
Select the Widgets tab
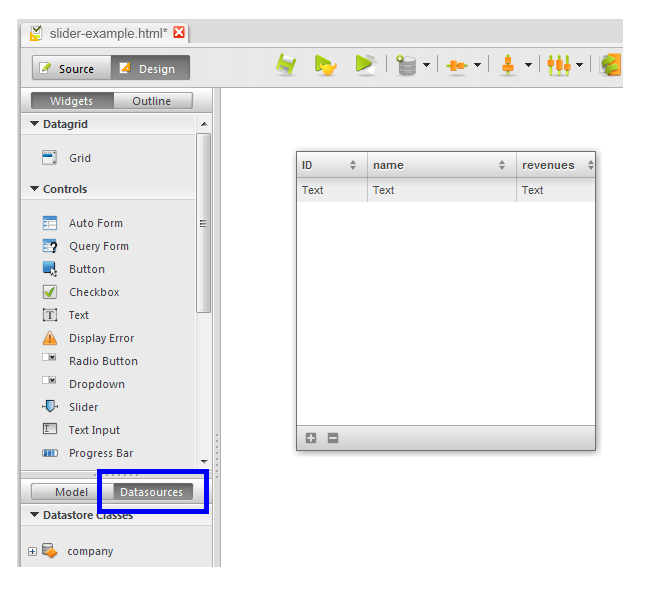72,101
